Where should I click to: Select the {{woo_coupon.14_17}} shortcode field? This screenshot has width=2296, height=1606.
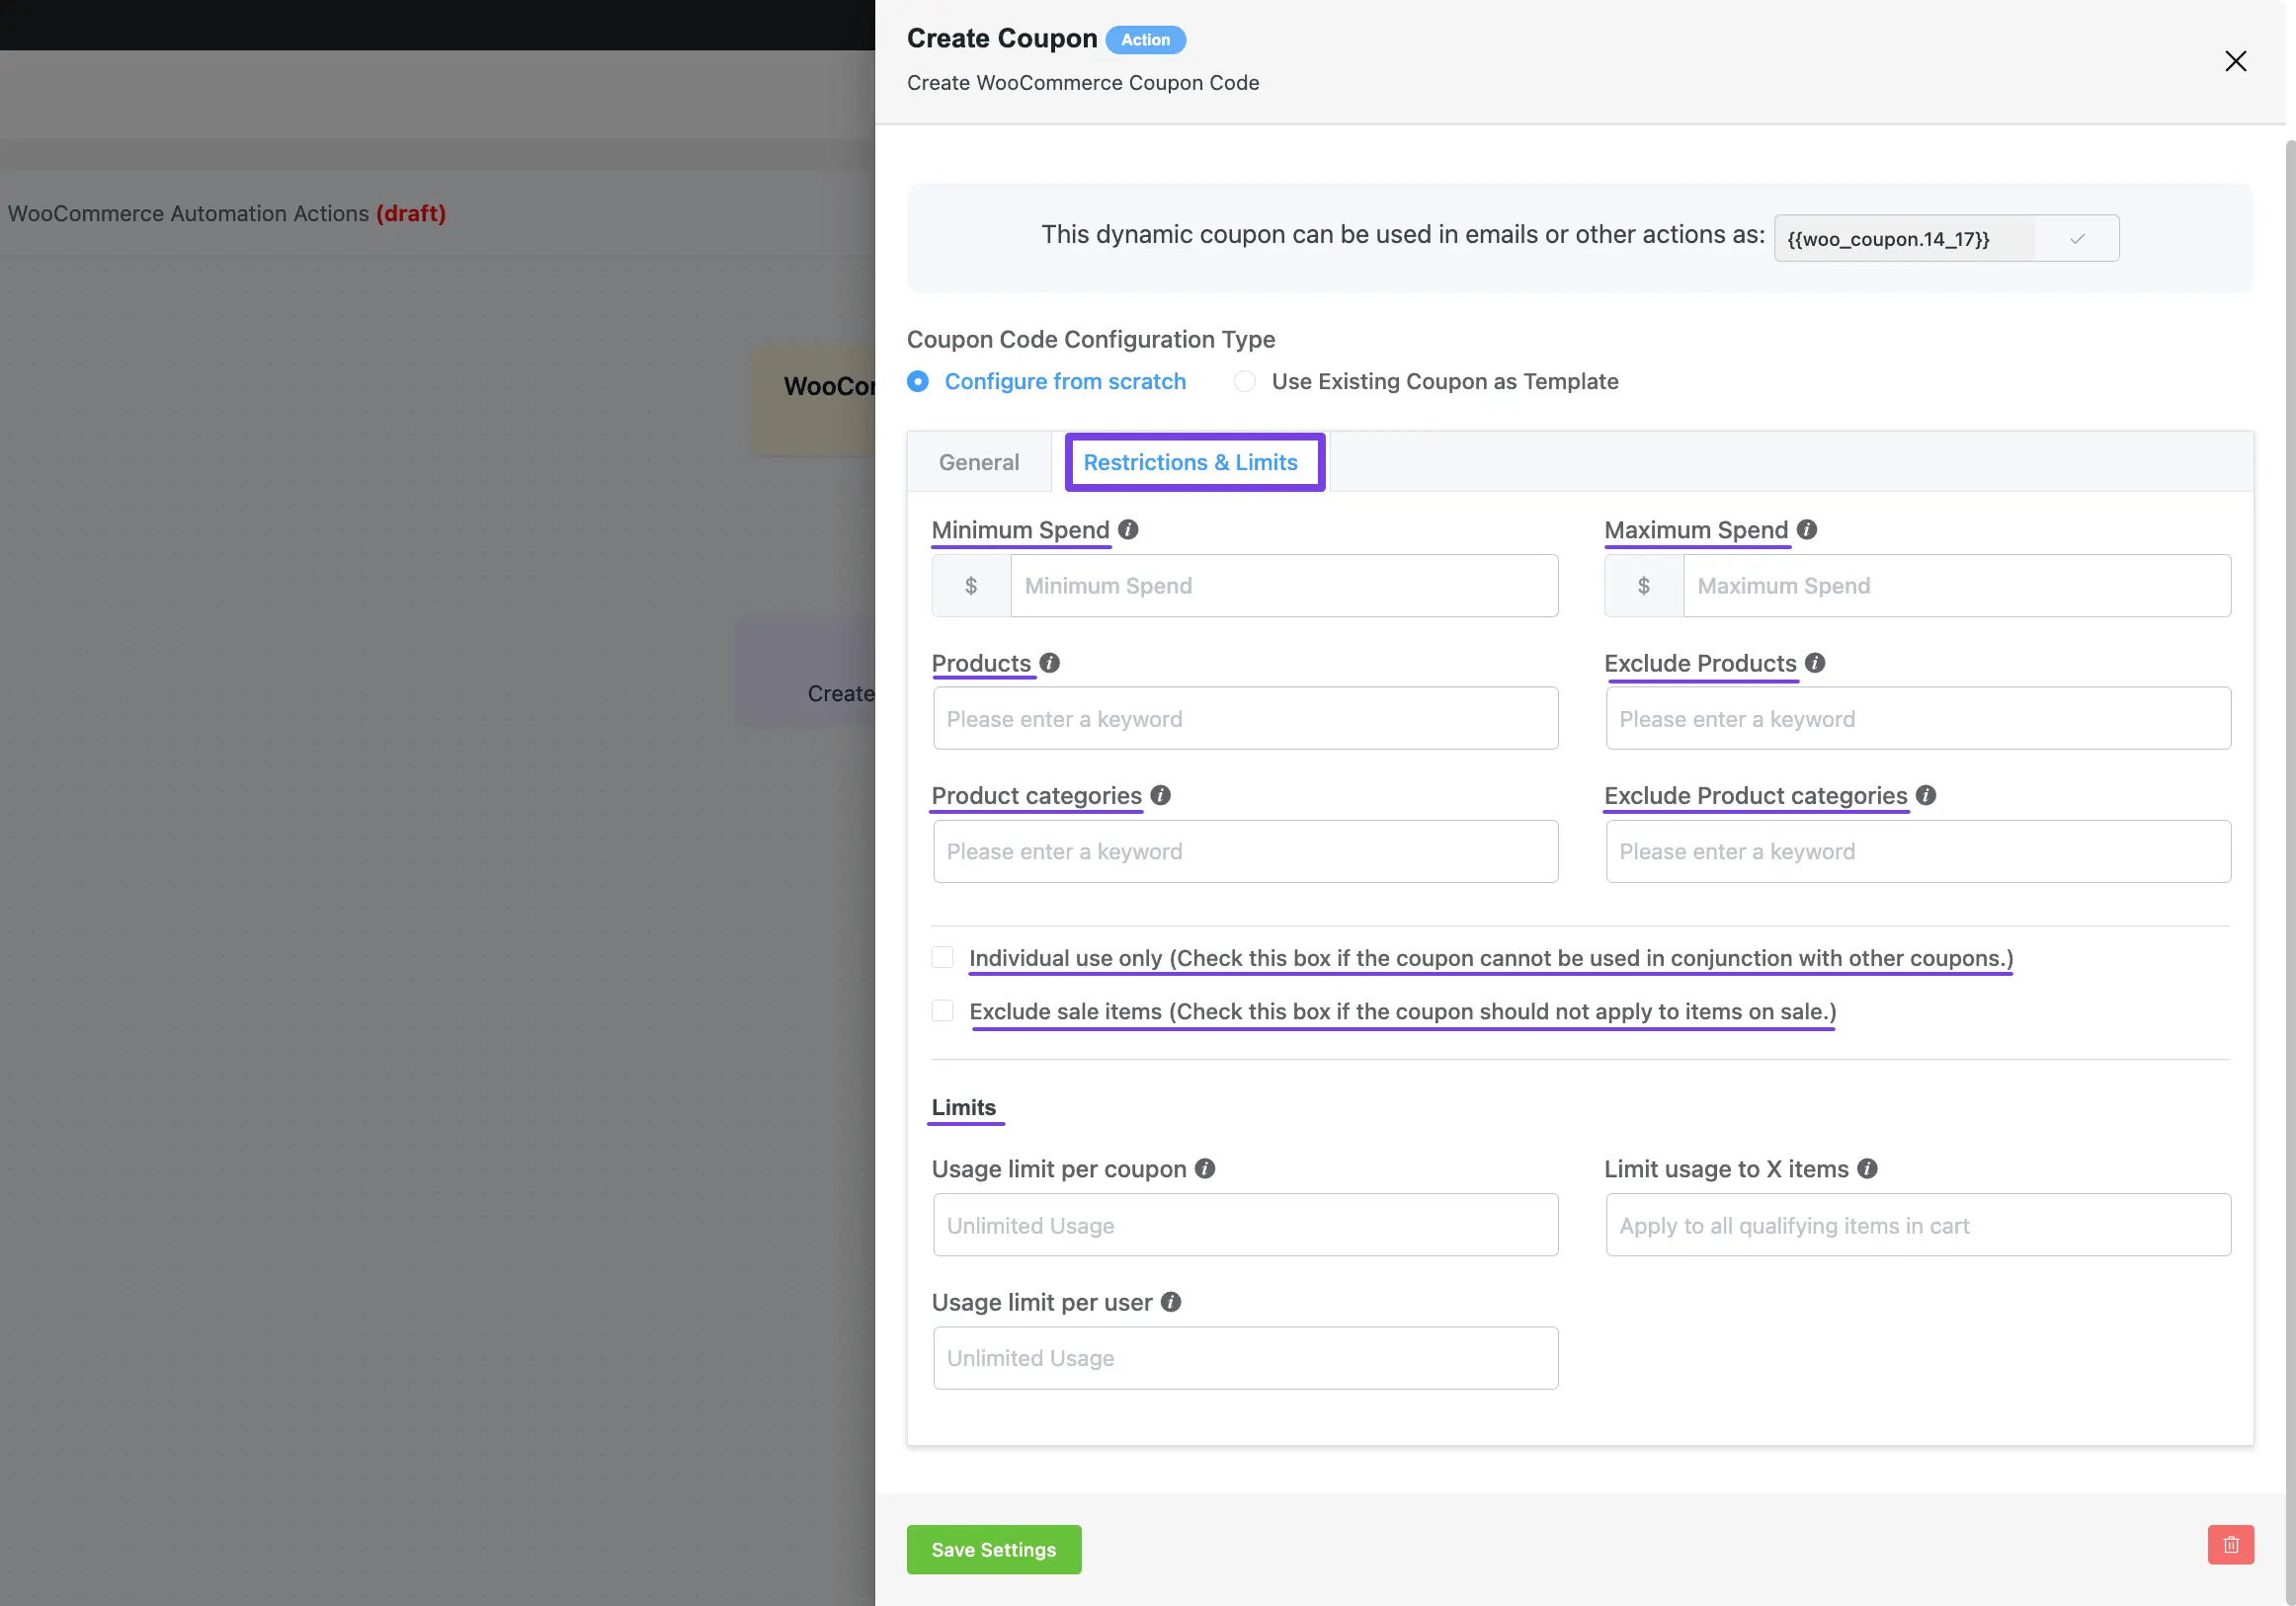1904,238
